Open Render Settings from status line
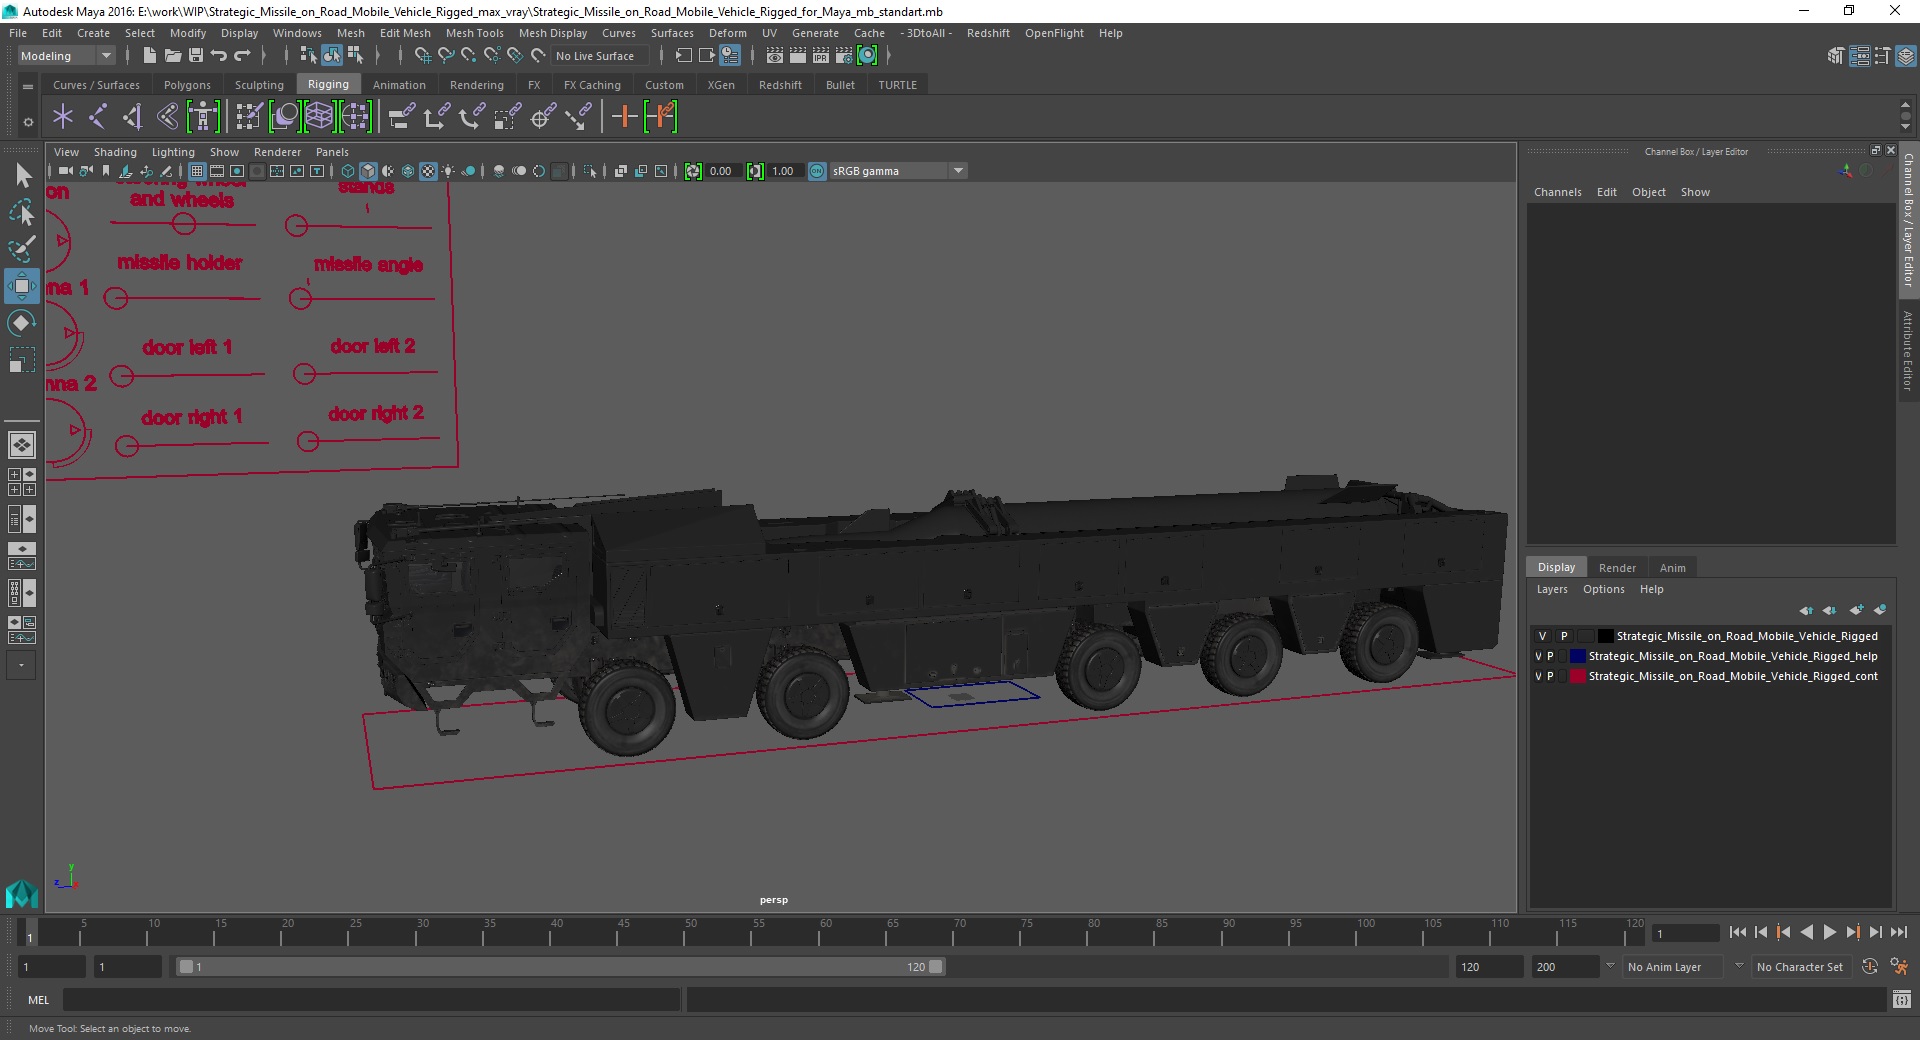1920x1040 pixels. coord(844,56)
